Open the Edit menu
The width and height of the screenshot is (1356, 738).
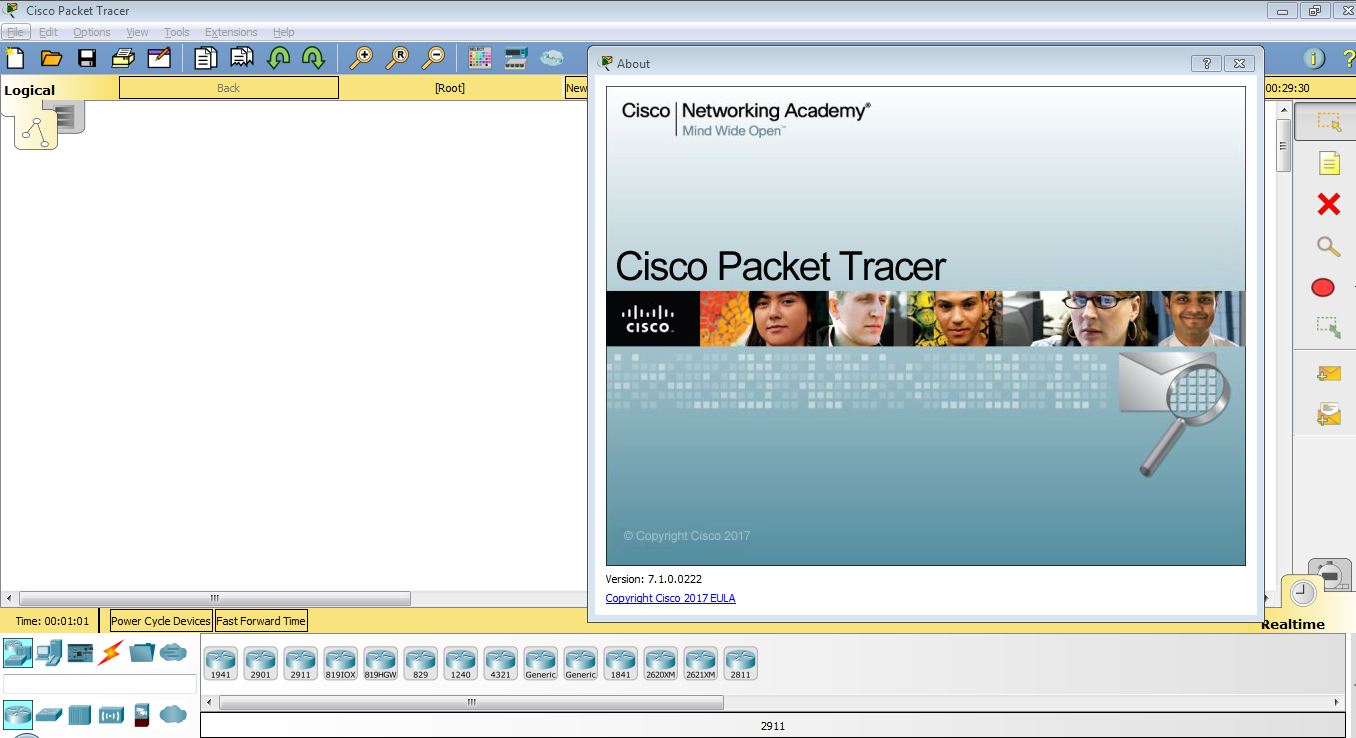pos(48,32)
